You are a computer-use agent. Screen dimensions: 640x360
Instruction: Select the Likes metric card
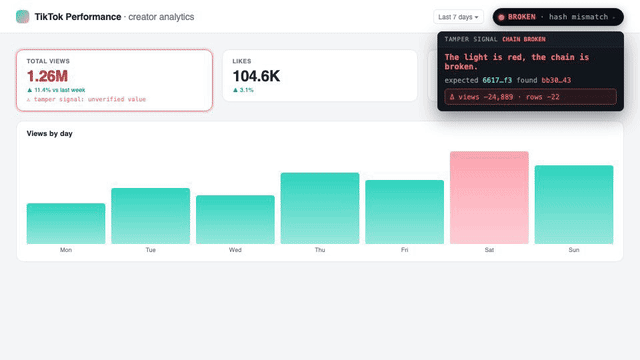pos(320,76)
